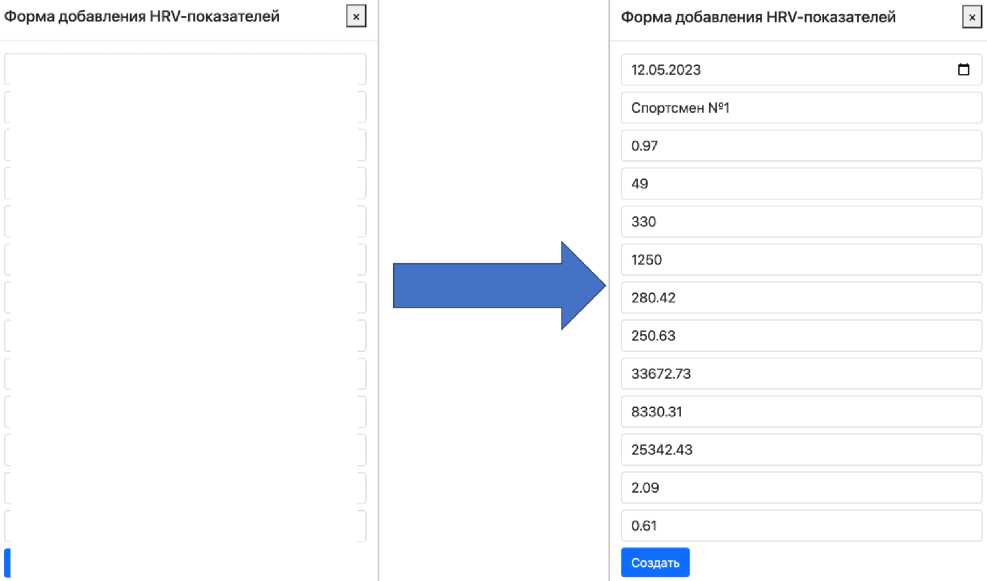
Task: Select the field showing 25342.43
Action: (x=800, y=450)
